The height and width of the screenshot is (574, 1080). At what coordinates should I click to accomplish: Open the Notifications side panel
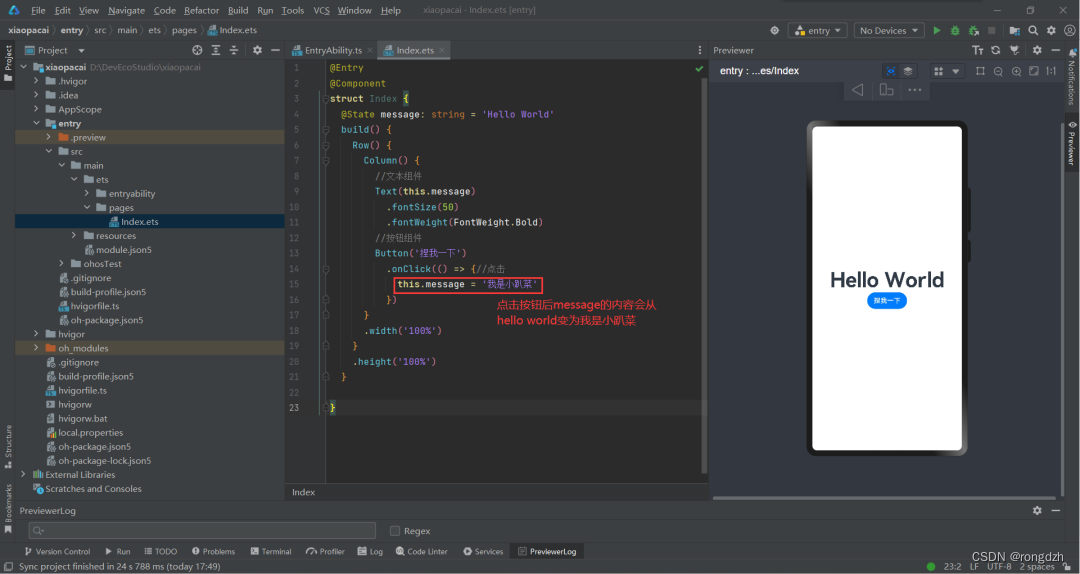(1072, 77)
